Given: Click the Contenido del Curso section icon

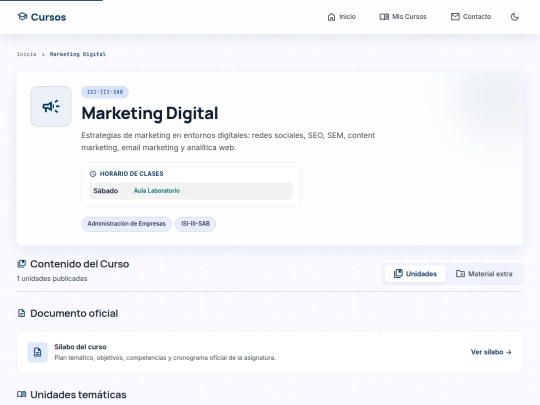Looking at the screenshot, I should point(21,264).
